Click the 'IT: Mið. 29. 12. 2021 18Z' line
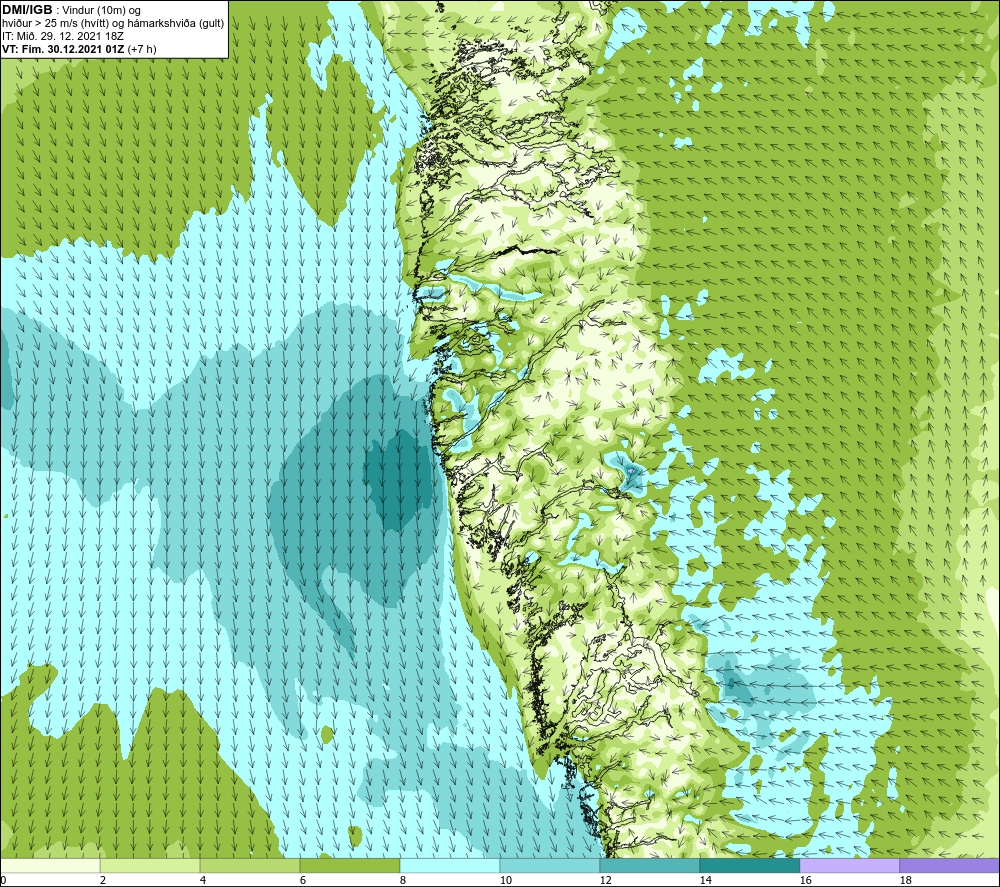Screen dimensions: 1000x887 (x=62, y=36)
